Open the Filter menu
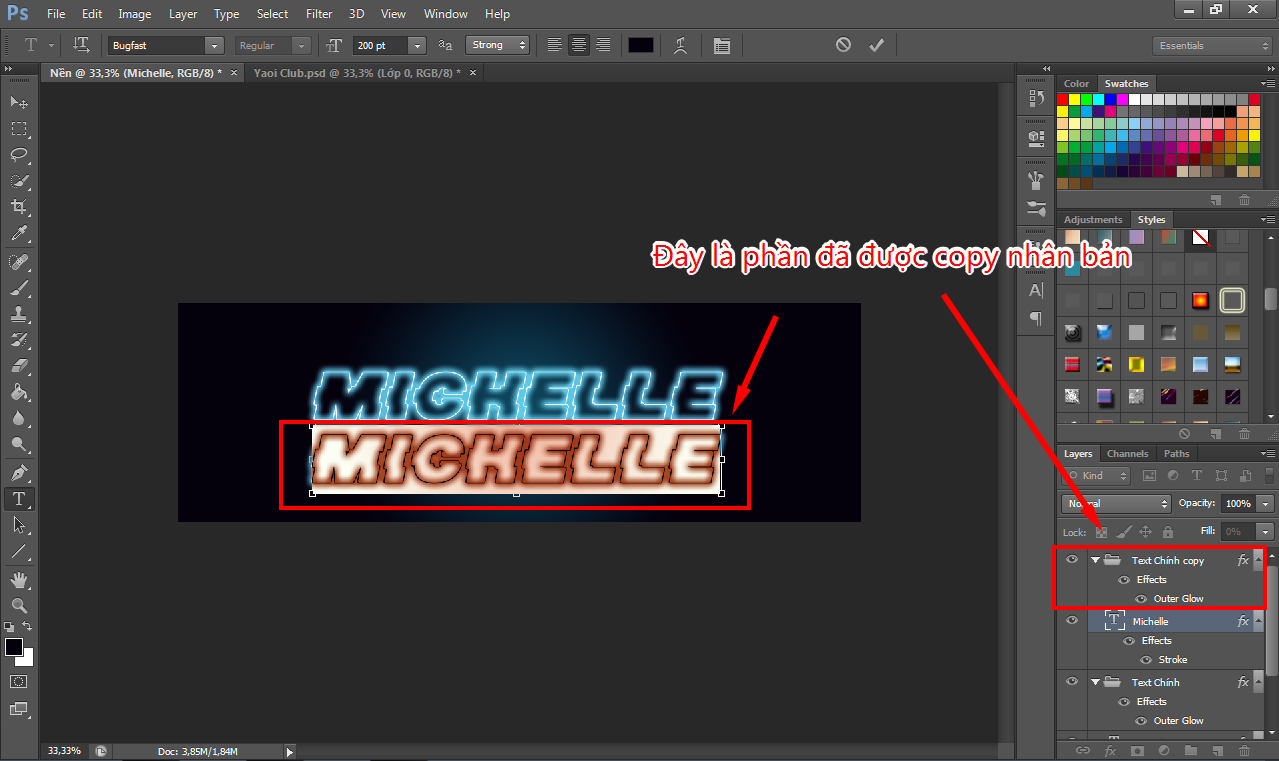 coord(318,14)
